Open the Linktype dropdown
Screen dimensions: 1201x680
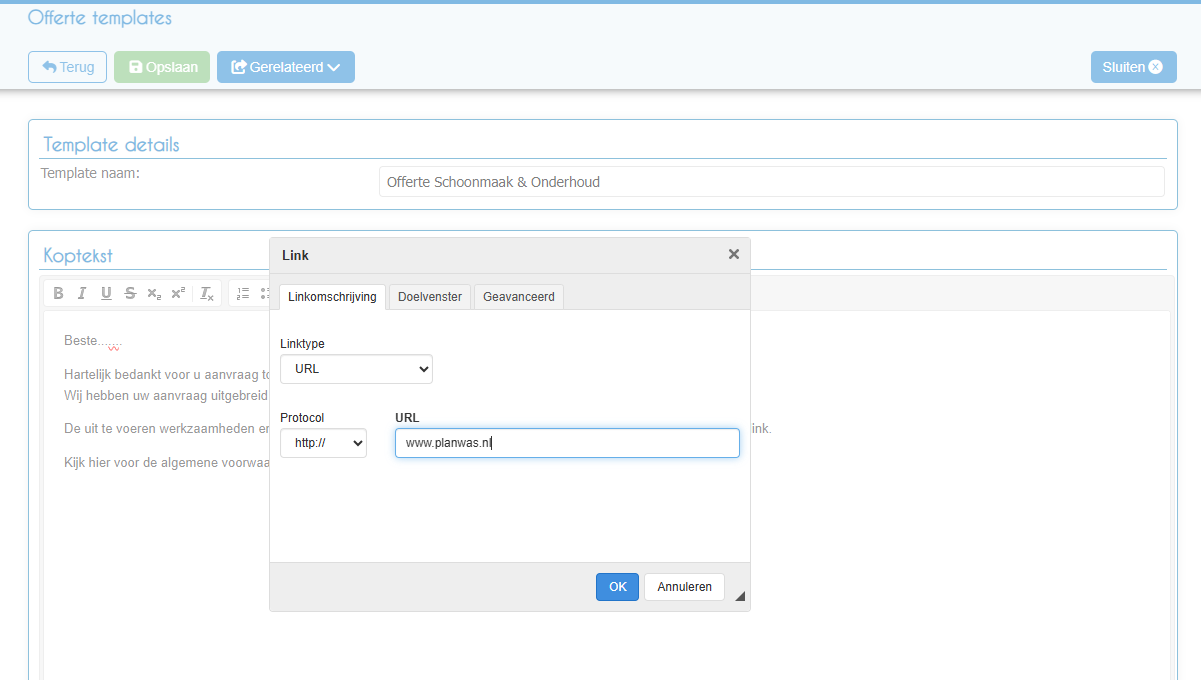356,369
